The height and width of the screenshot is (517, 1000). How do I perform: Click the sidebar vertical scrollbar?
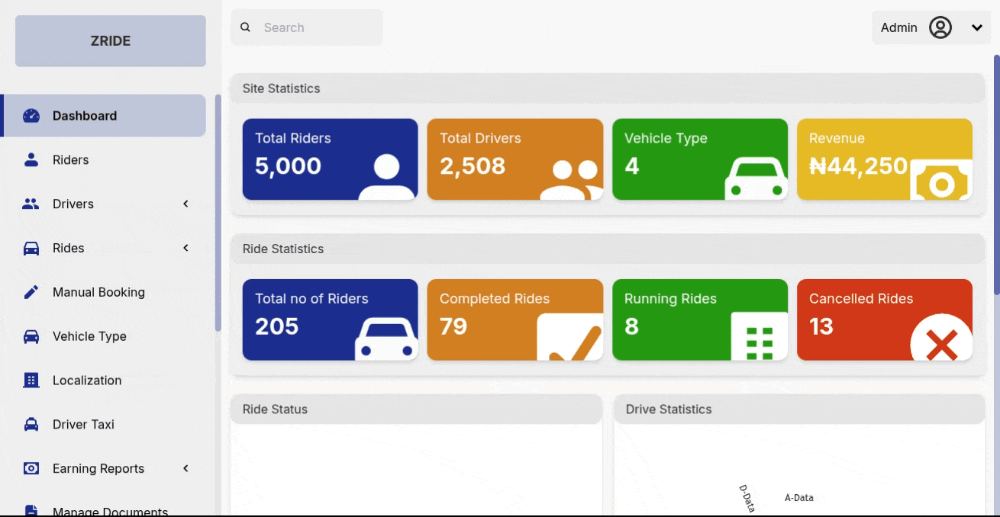pos(217,213)
